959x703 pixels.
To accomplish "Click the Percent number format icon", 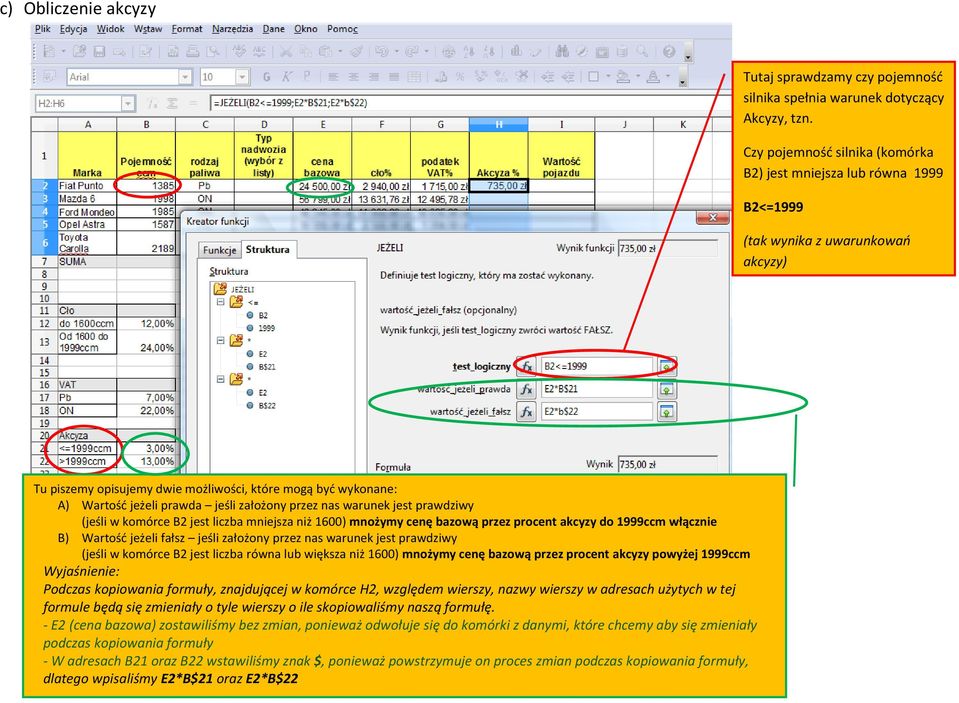I will point(460,76).
